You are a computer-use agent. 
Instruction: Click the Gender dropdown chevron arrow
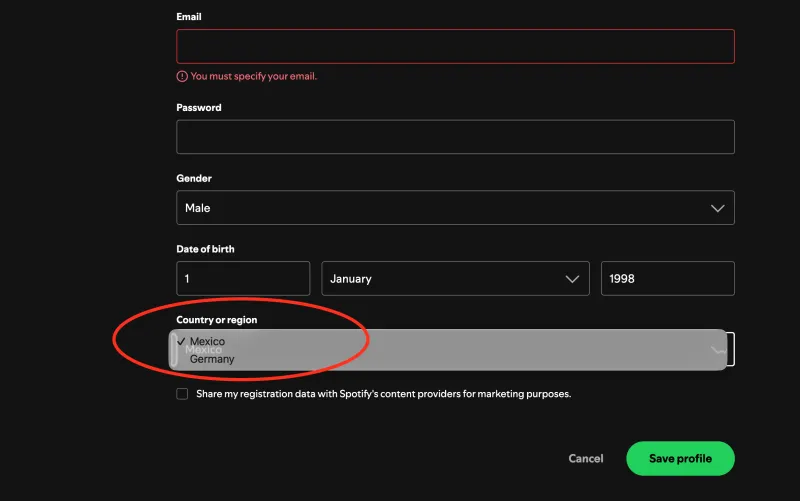click(717, 208)
